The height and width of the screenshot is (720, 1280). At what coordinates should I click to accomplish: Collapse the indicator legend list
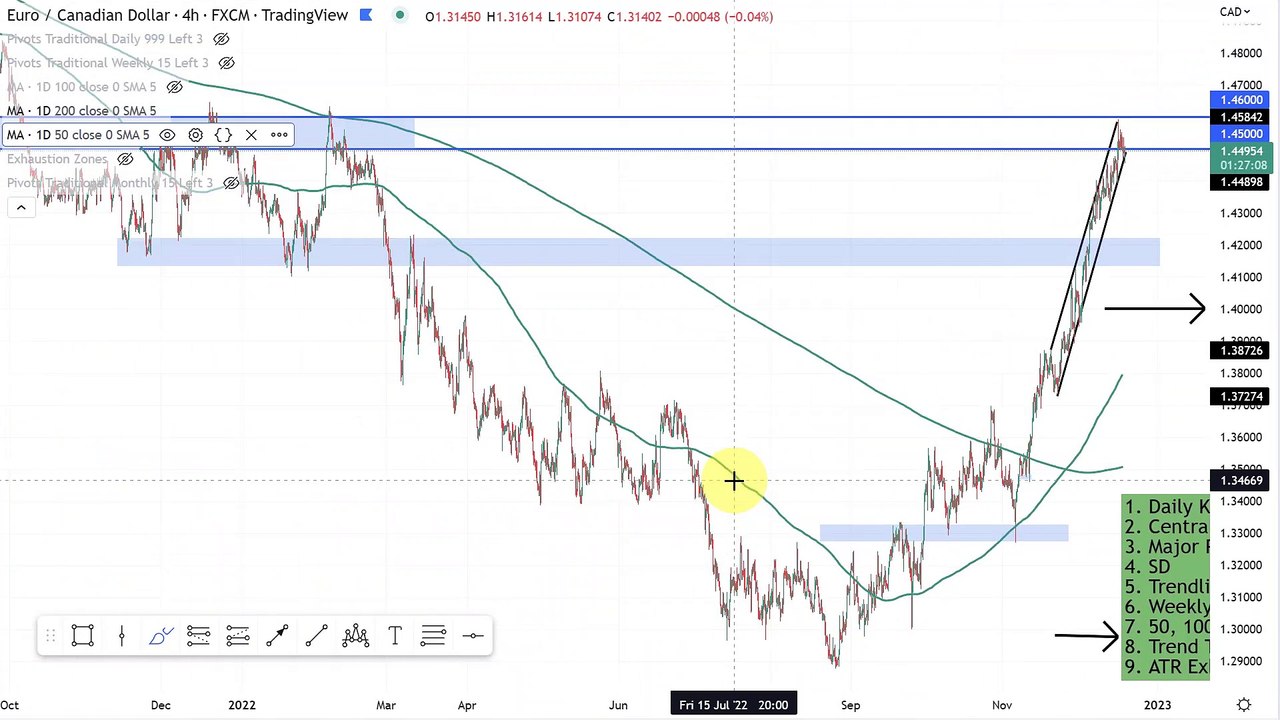tap(20, 207)
